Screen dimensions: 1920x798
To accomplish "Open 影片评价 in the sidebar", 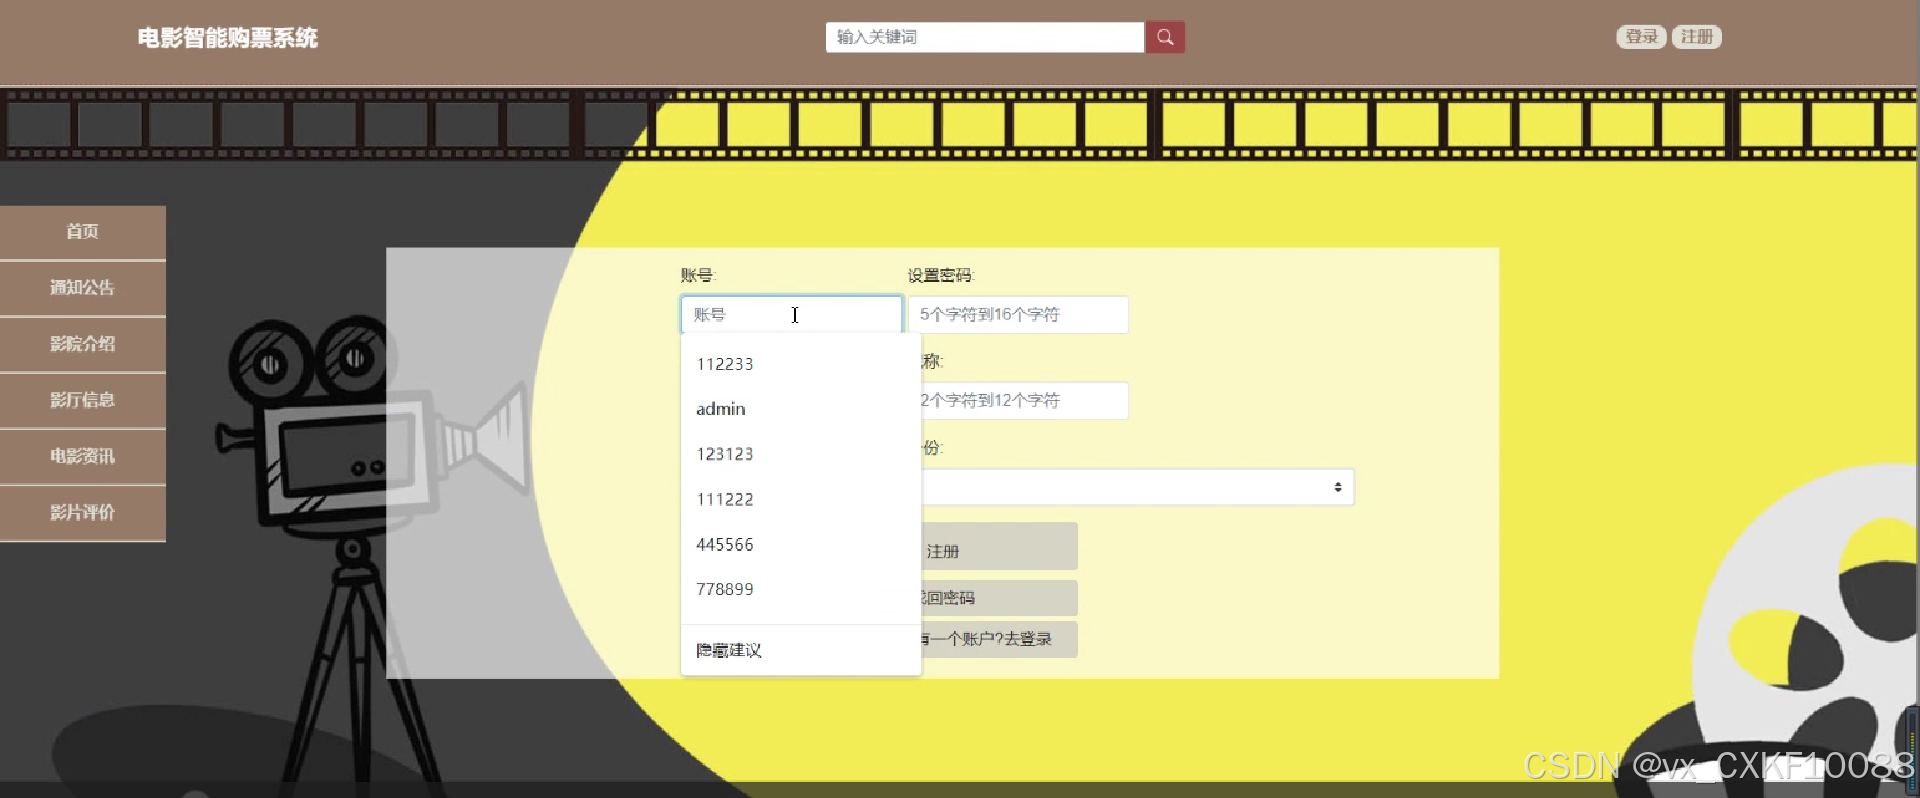I will coord(83,512).
